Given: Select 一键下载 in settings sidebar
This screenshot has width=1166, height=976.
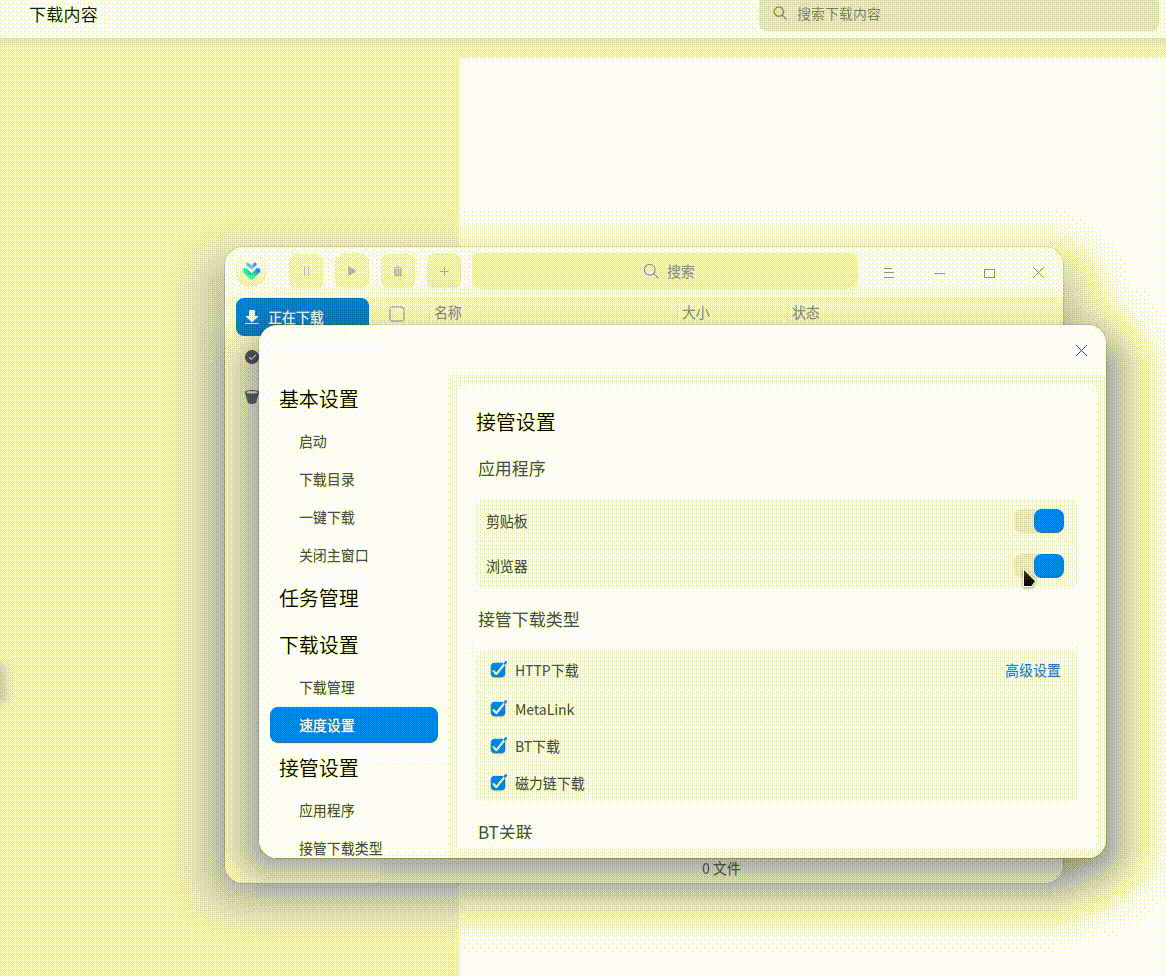Looking at the screenshot, I should (326, 518).
